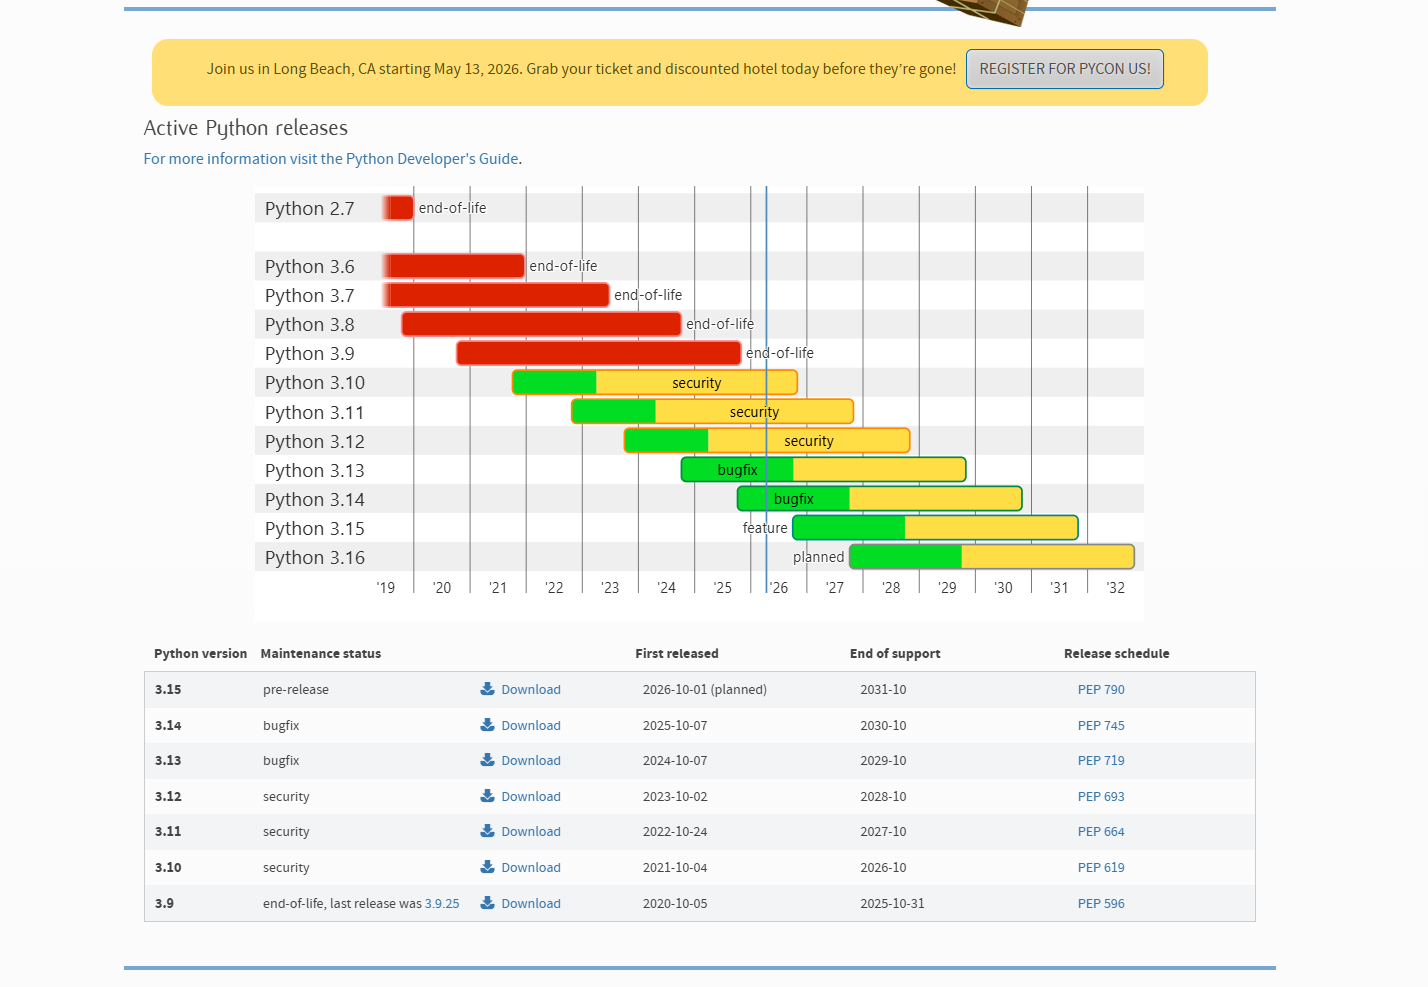
Task: Click the 'Python 3.16' chart row label
Action: tap(315, 558)
